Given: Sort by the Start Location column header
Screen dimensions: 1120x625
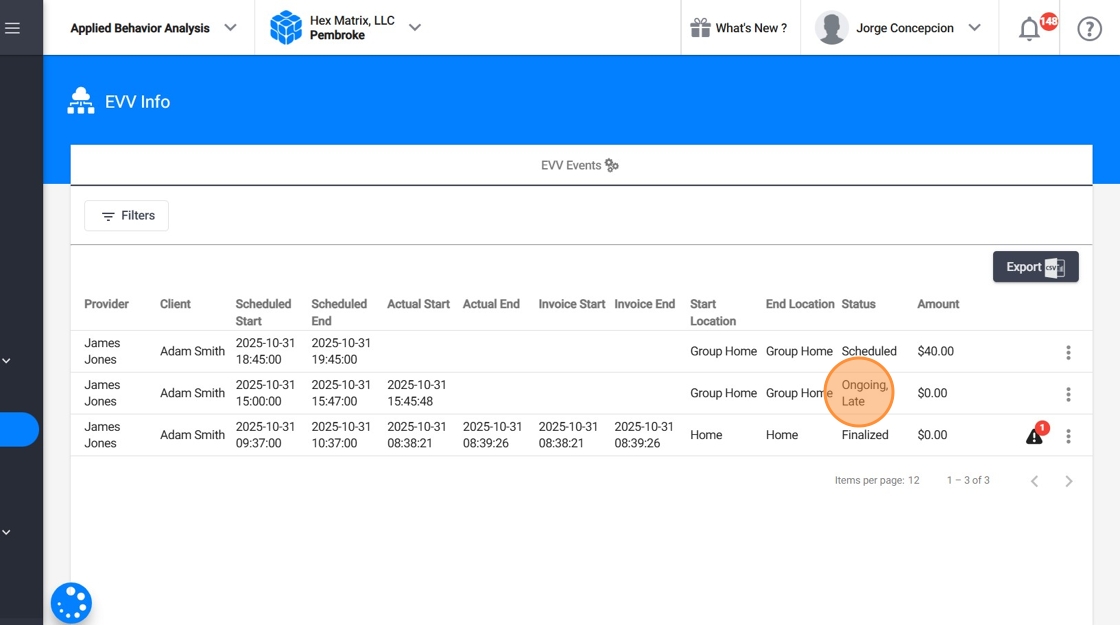Looking at the screenshot, I should [x=713, y=312].
